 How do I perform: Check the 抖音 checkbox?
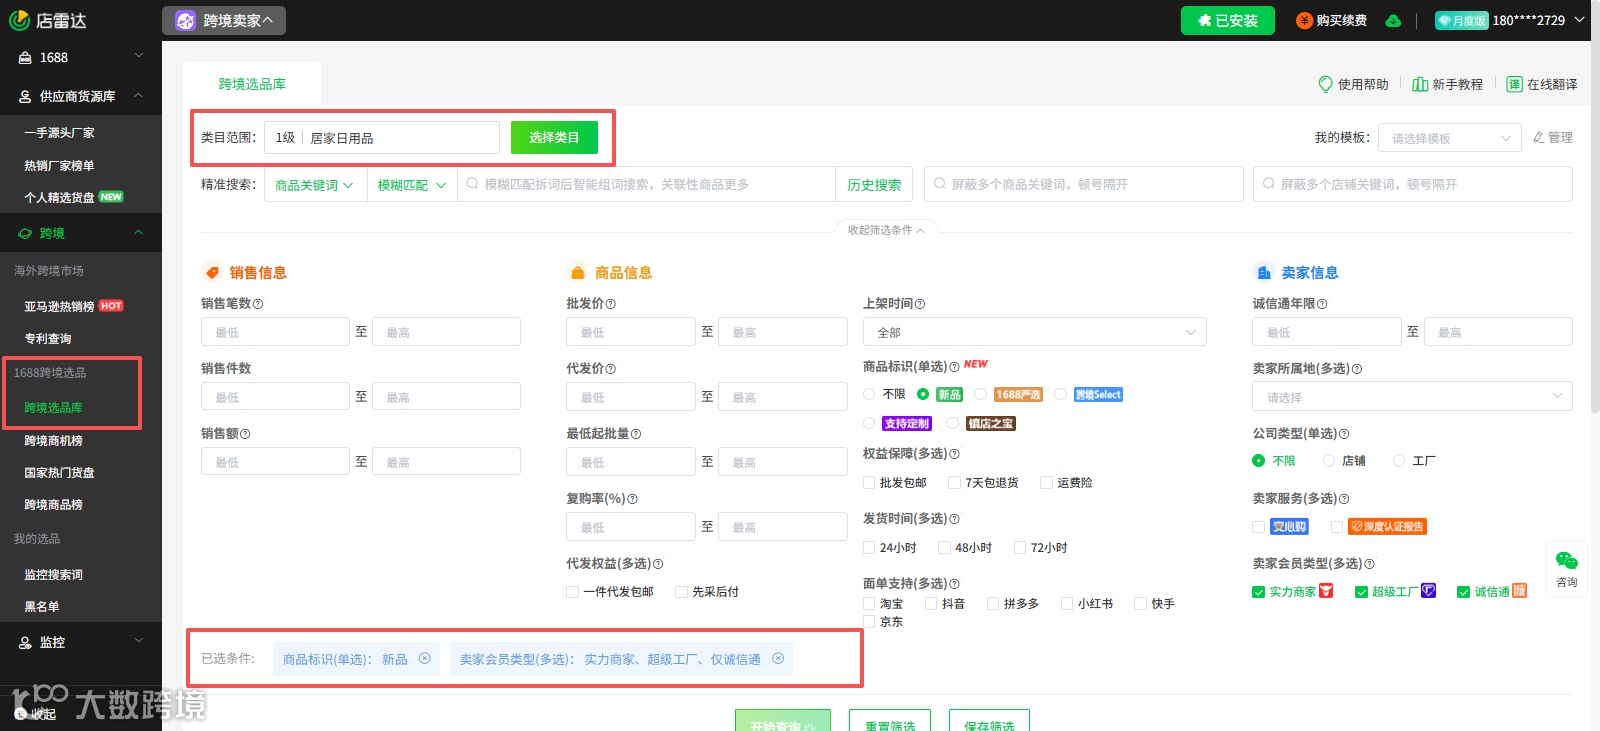(931, 604)
